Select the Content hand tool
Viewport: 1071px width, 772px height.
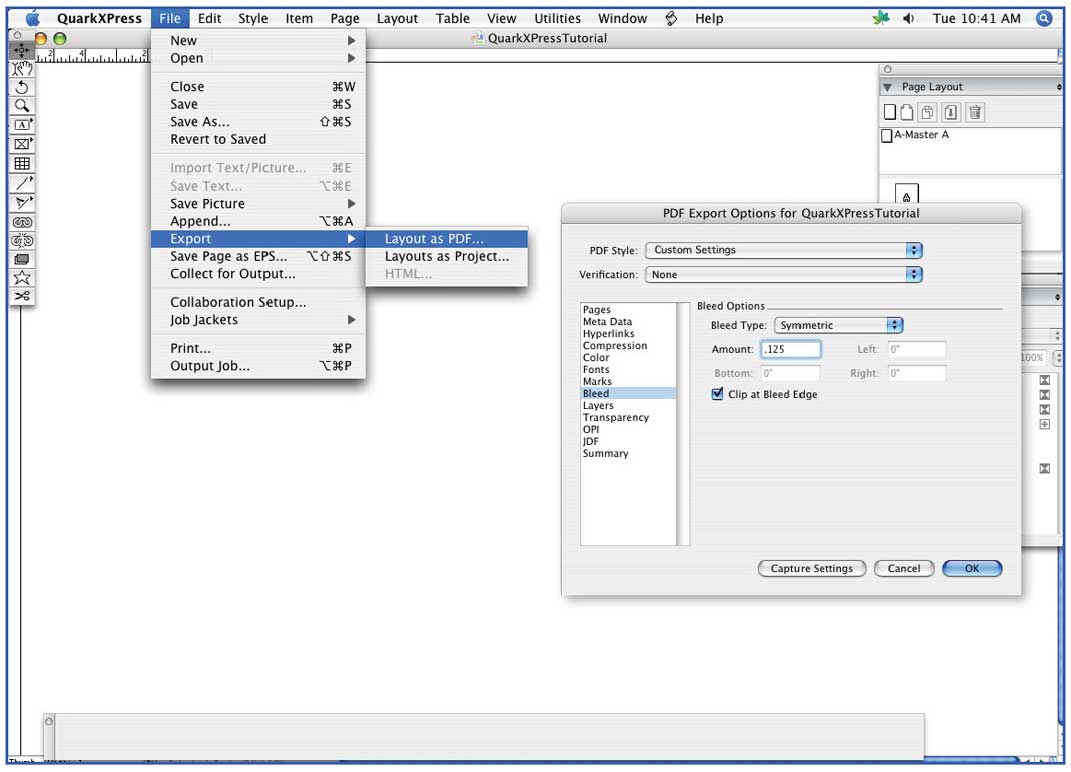coord(22,68)
